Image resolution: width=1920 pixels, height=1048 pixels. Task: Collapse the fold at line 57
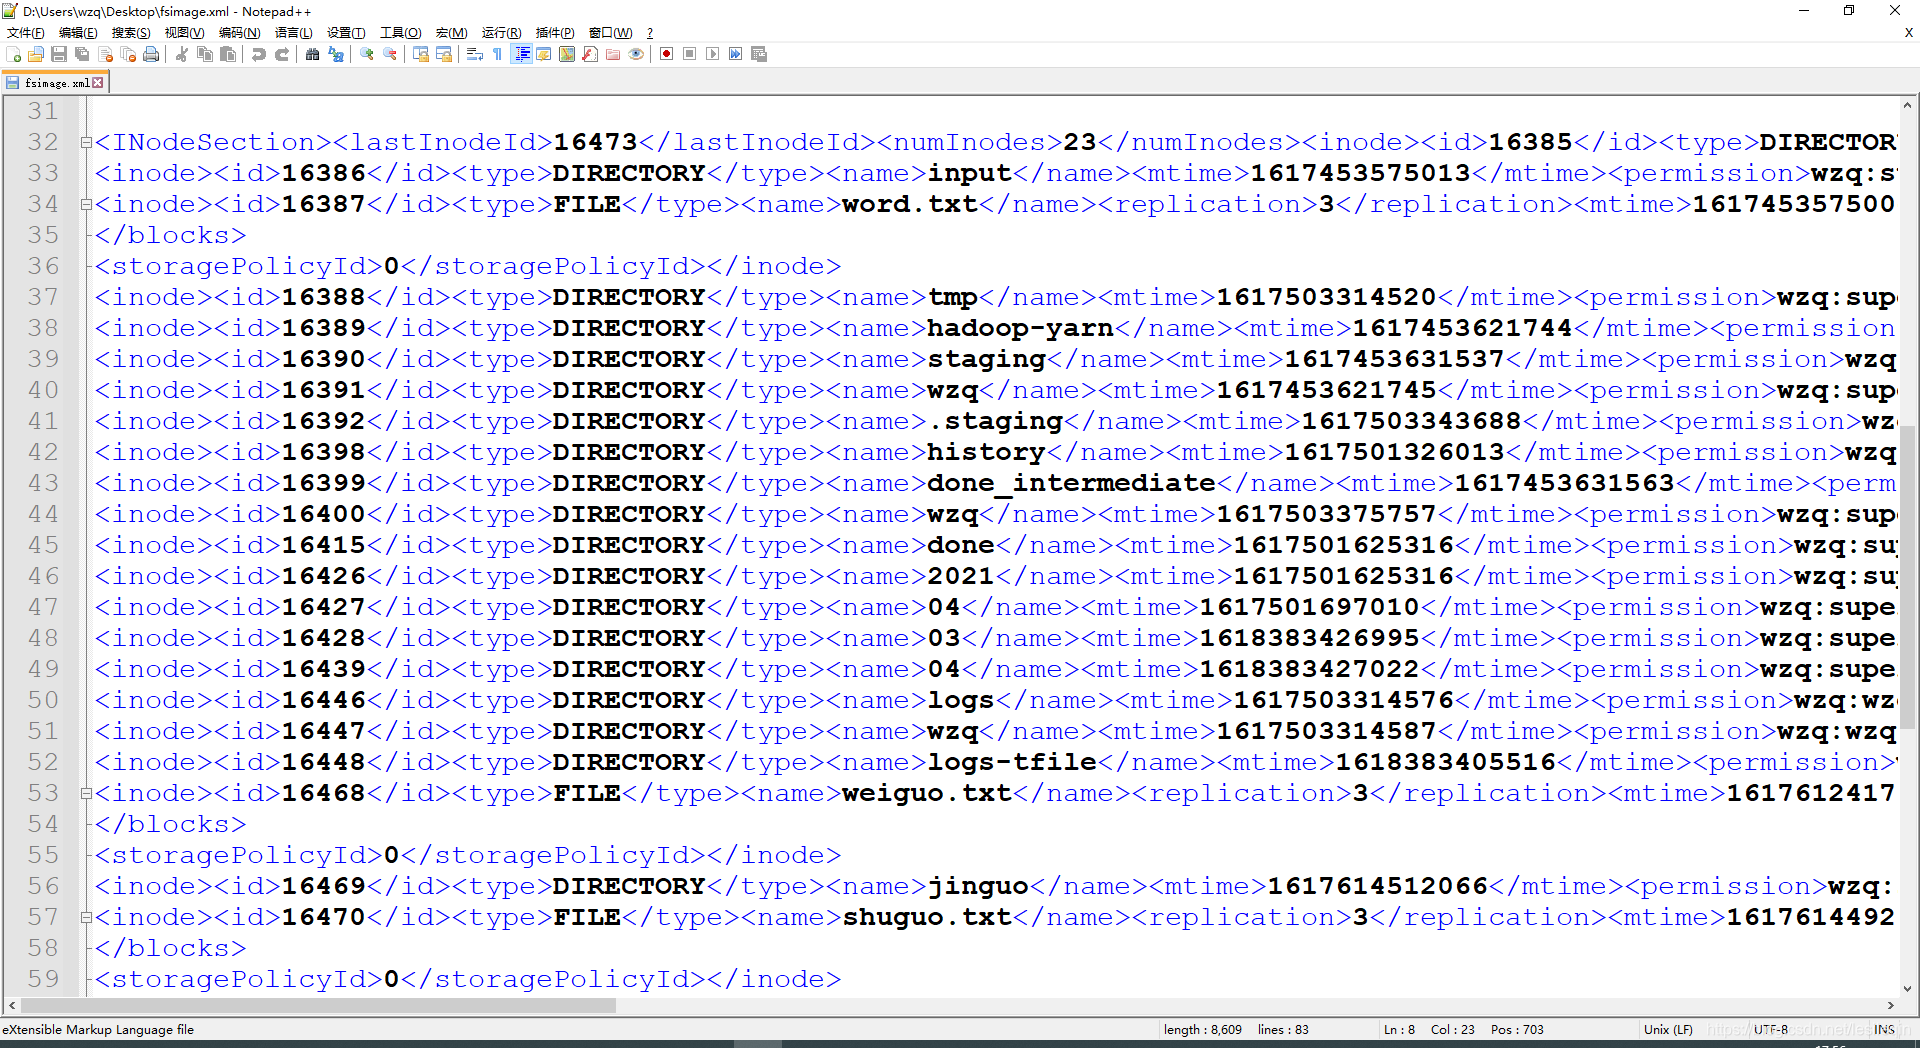[x=86, y=918]
